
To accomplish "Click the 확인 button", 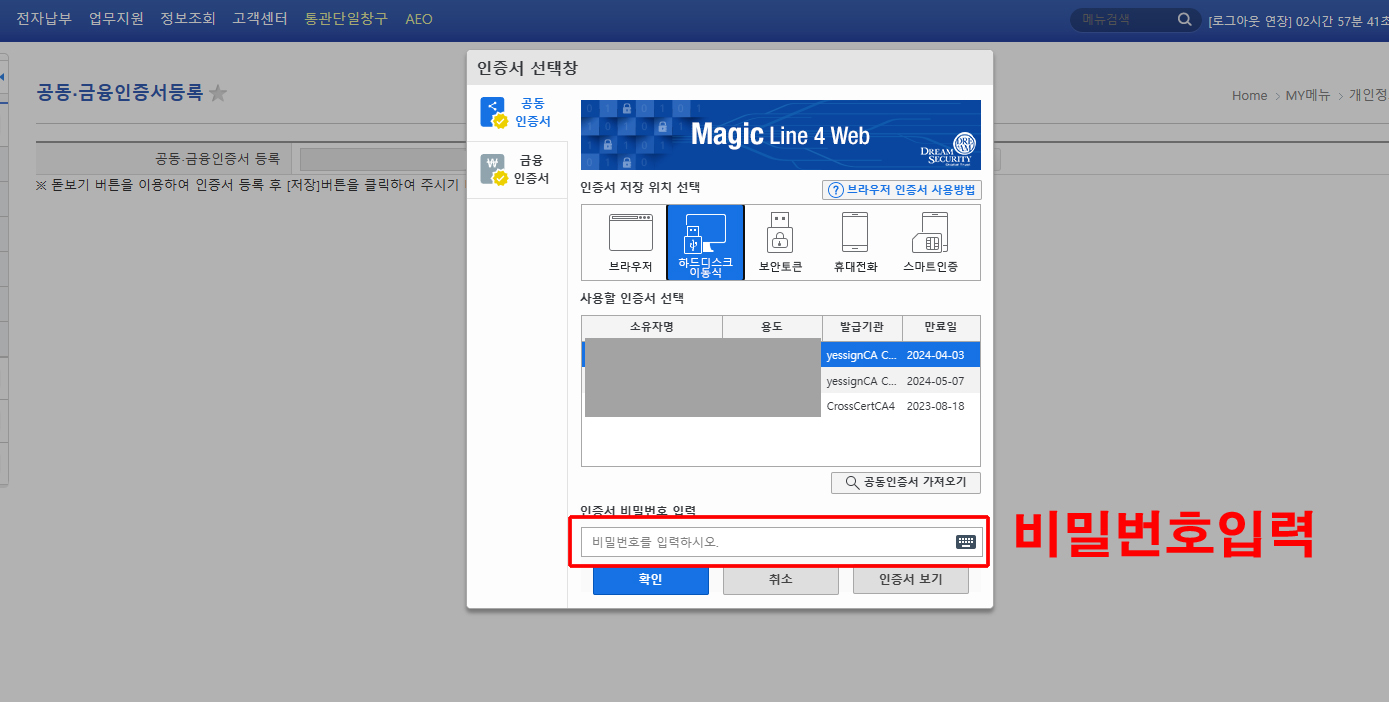I will pyautogui.click(x=651, y=579).
